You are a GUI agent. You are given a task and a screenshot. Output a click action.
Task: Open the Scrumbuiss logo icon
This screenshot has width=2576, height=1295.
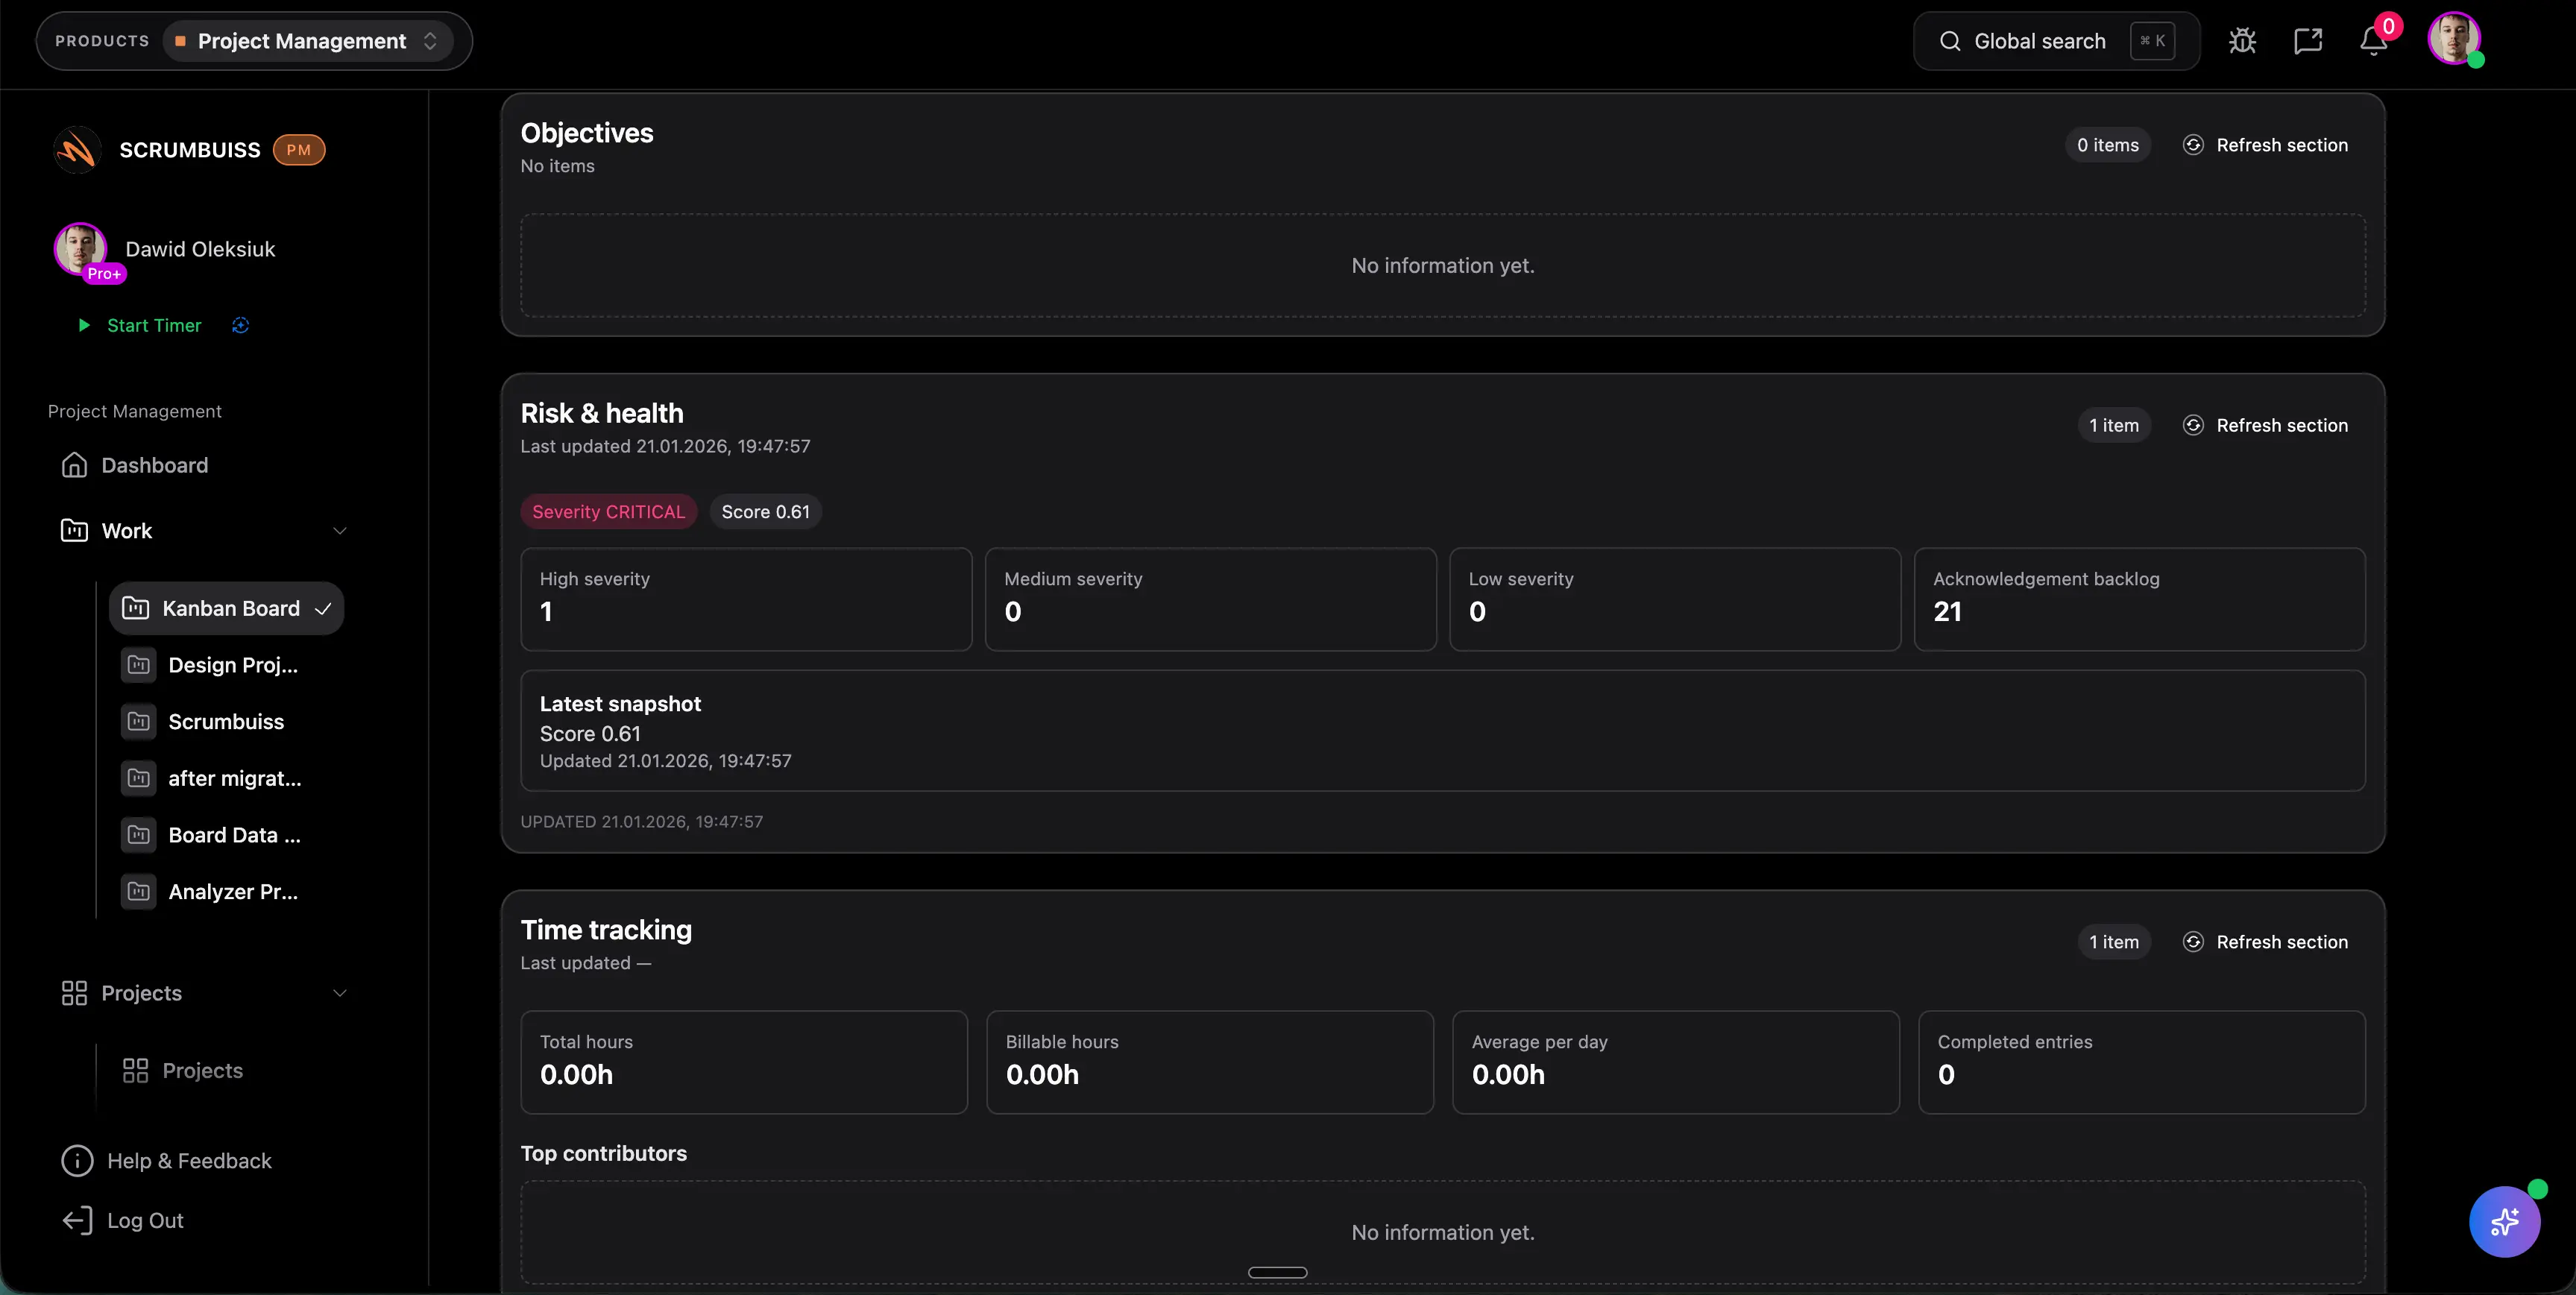(x=76, y=149)
